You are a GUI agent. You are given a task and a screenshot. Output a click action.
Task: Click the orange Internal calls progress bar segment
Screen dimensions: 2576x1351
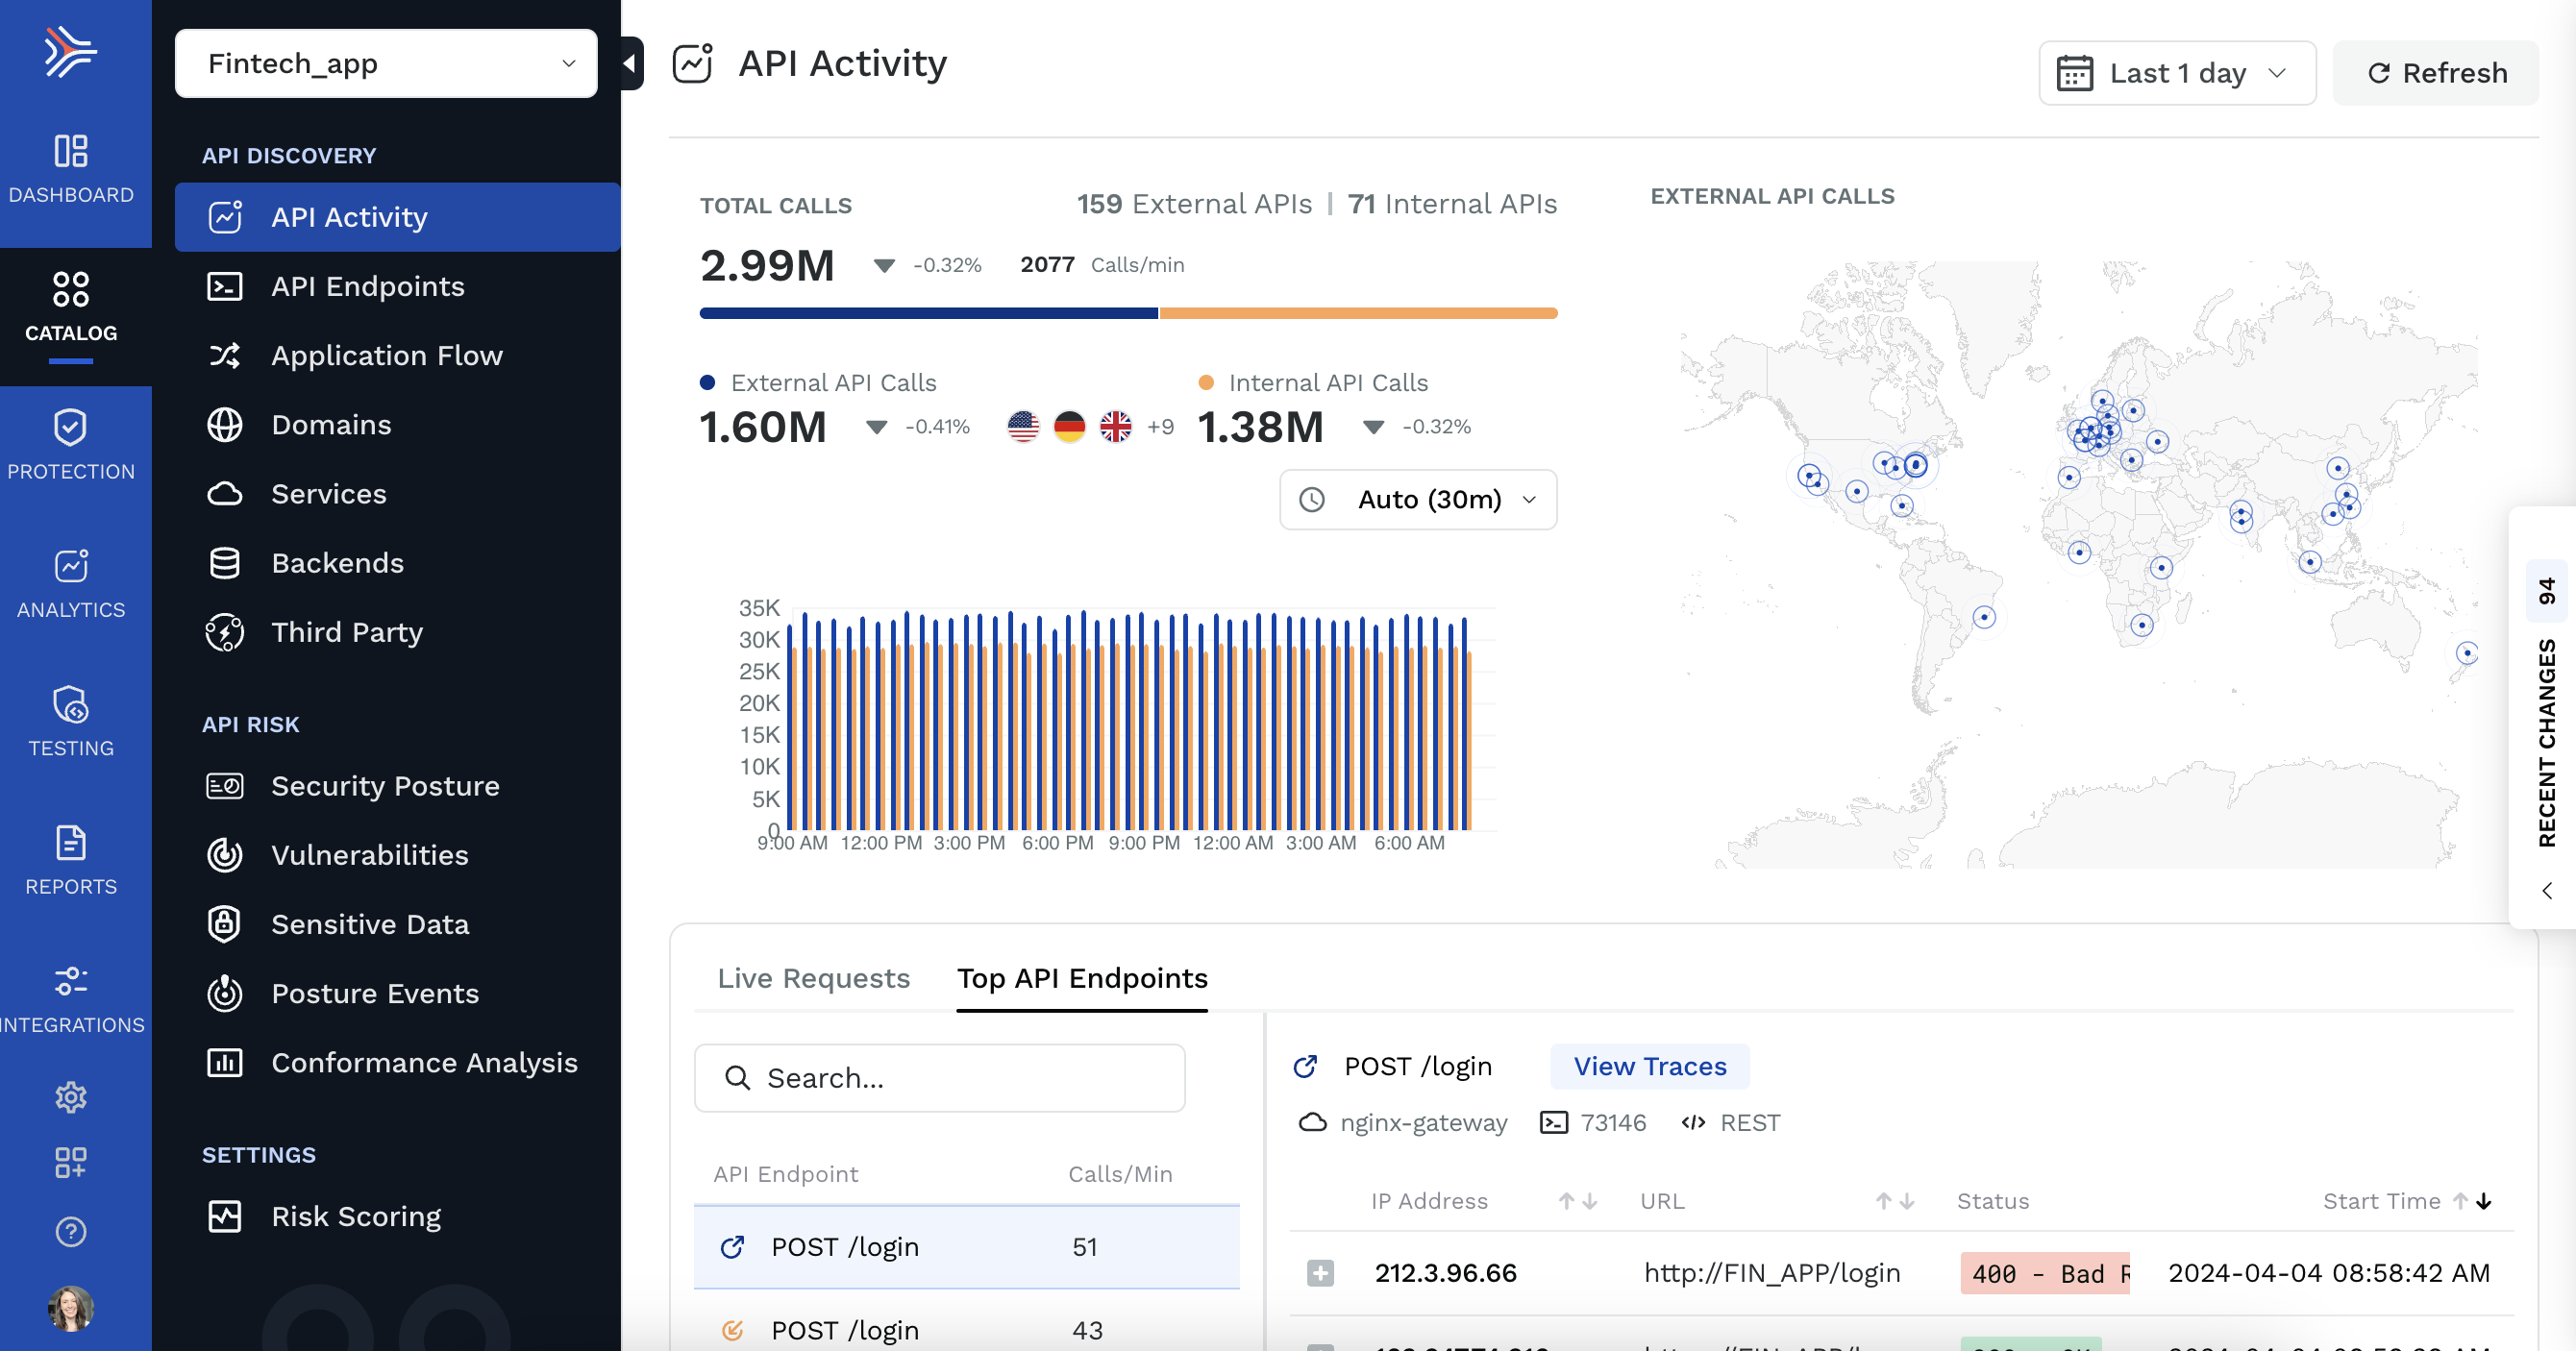pyautogui.click(x=1357, y=313)
